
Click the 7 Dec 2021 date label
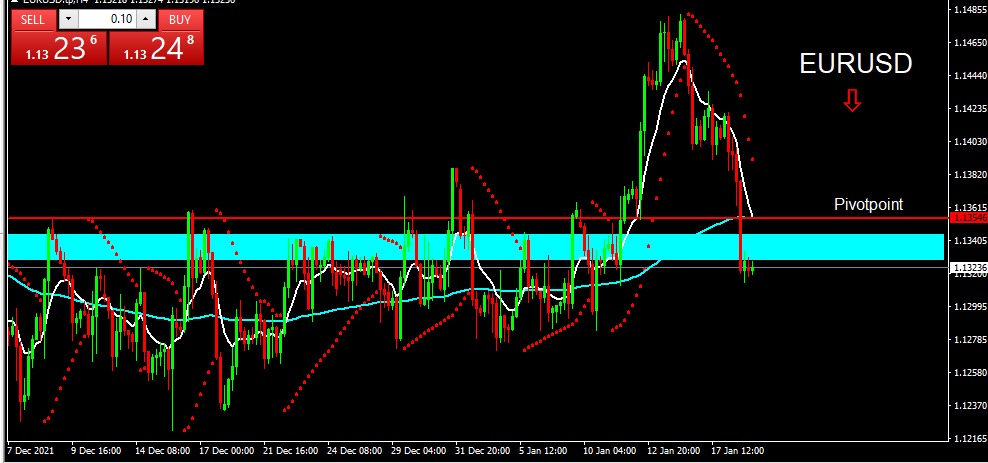pyautogui.click(x=30, y=451)
